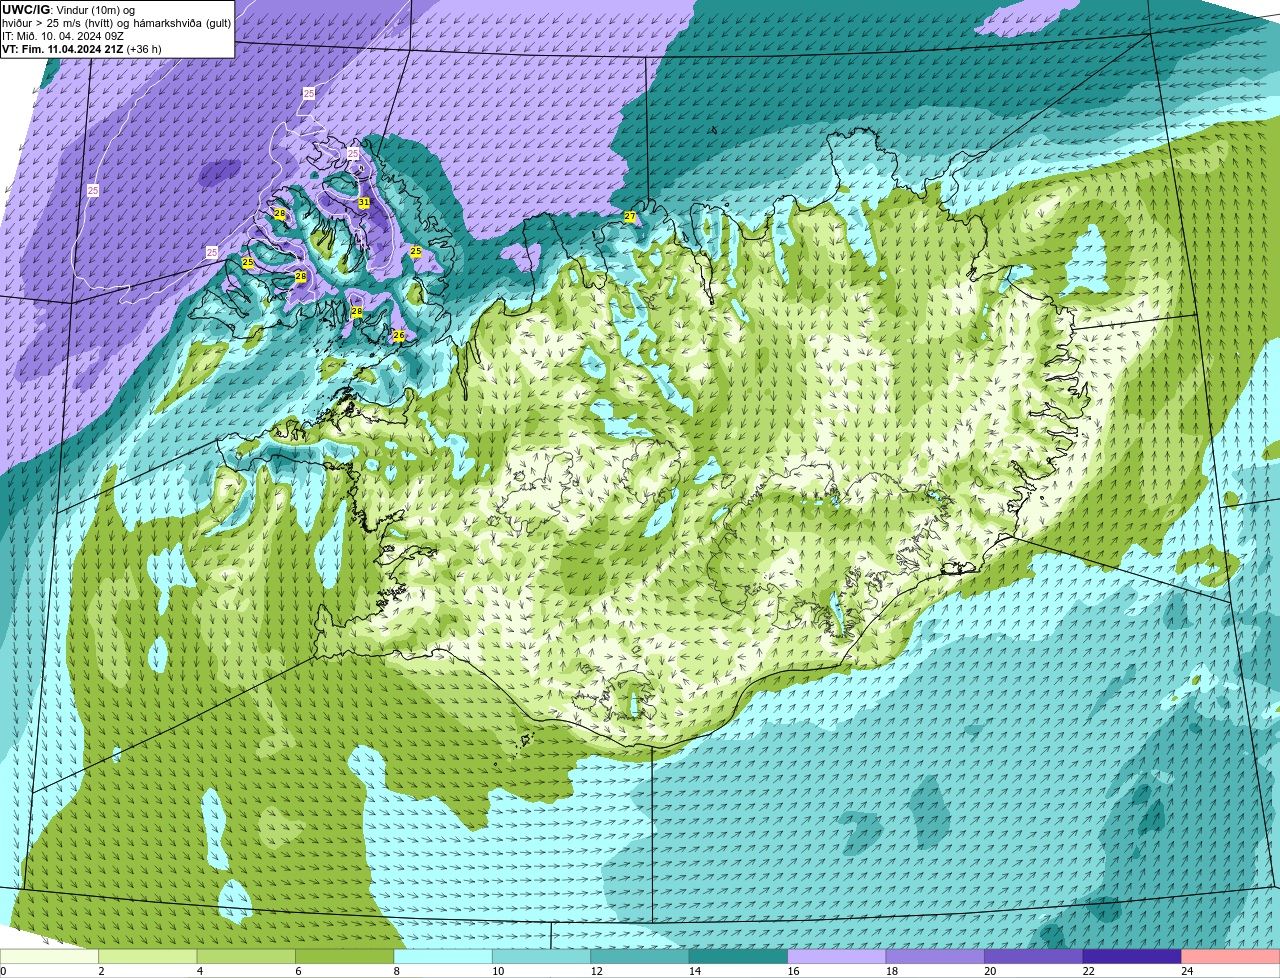Click the 18–20 m/s medium purple legend swatch
This screenshot has width=1280, height=978.
935,956
